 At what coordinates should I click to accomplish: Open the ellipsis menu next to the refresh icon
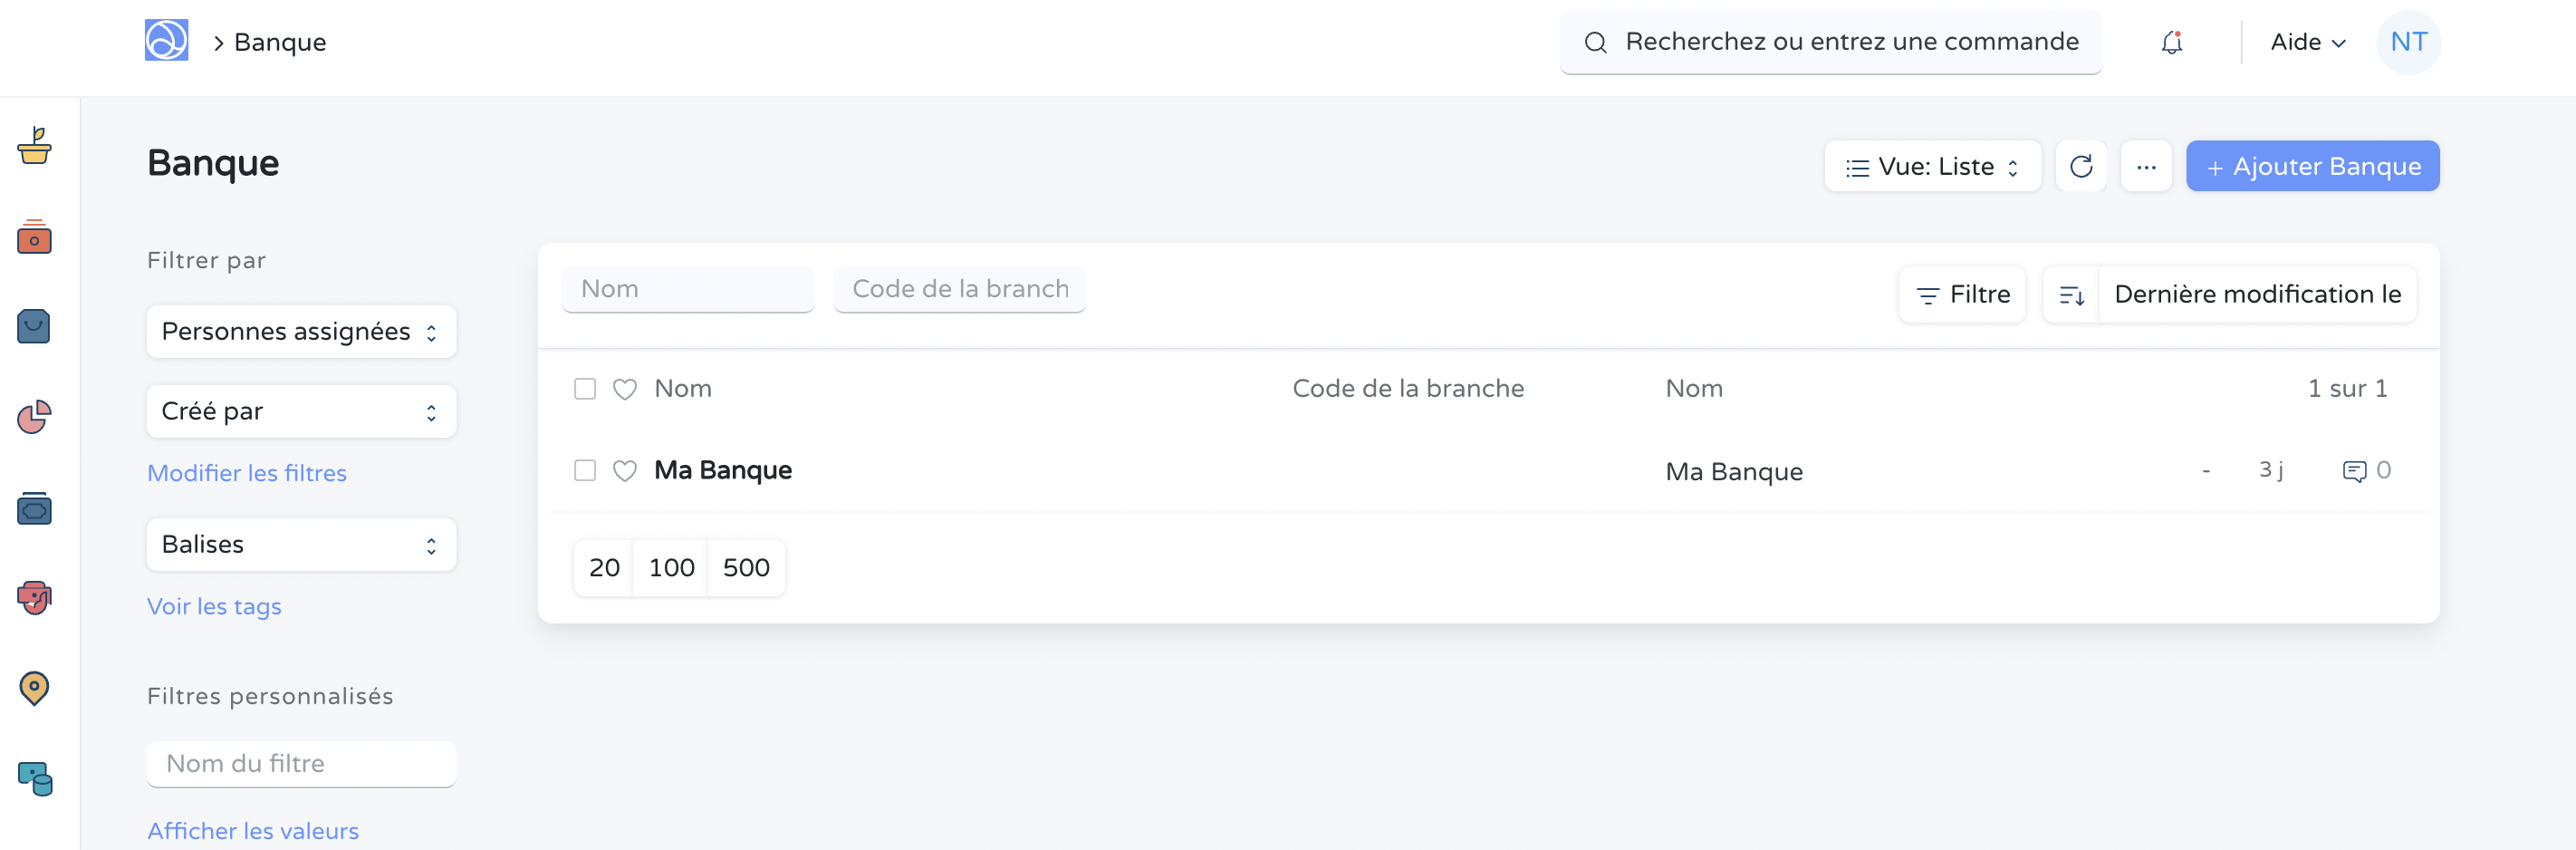(x=2147, y=166)
